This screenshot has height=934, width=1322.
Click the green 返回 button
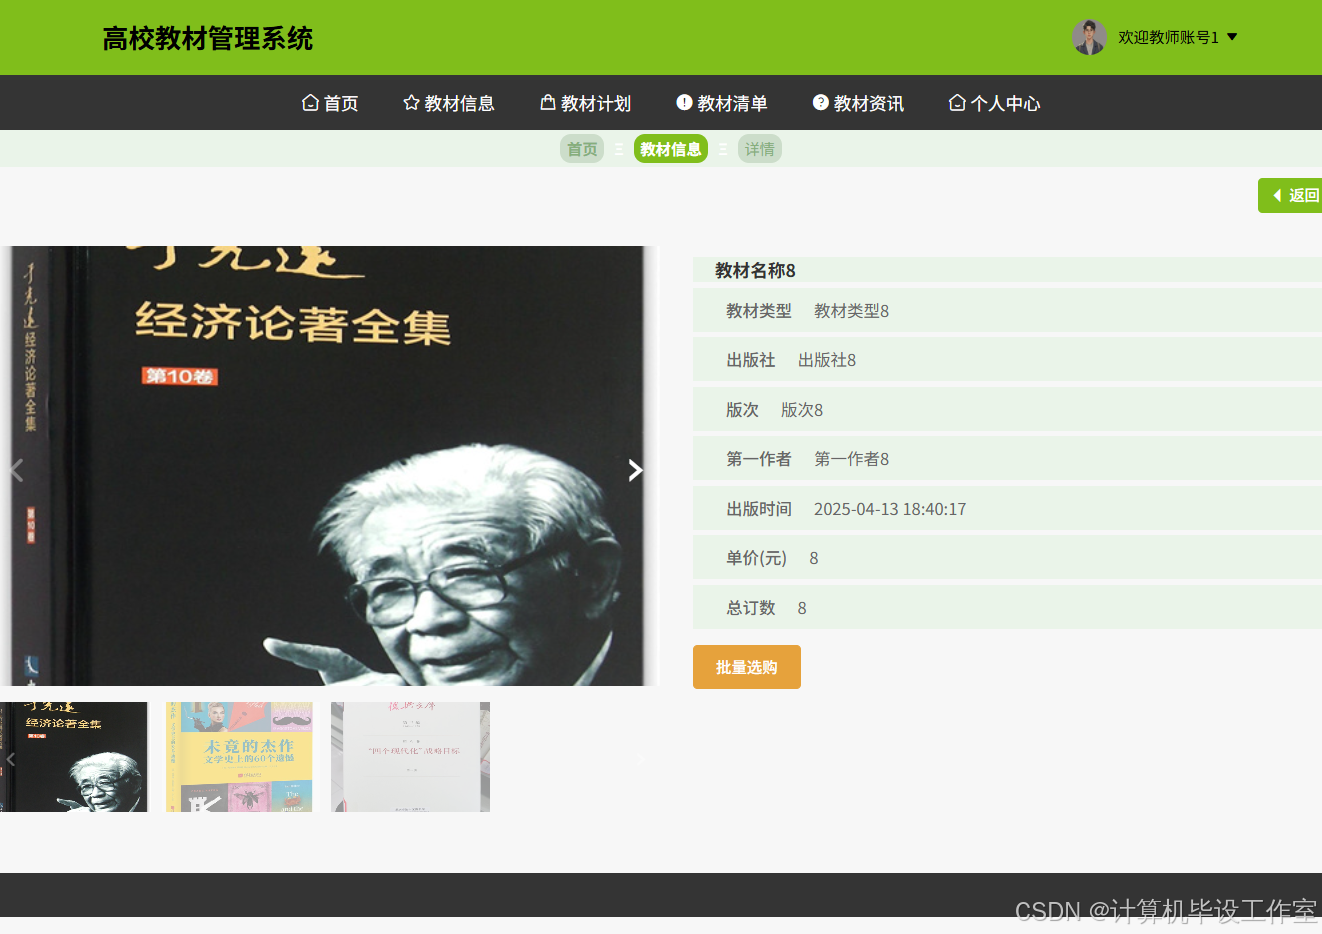click(x=1290, y=195)
